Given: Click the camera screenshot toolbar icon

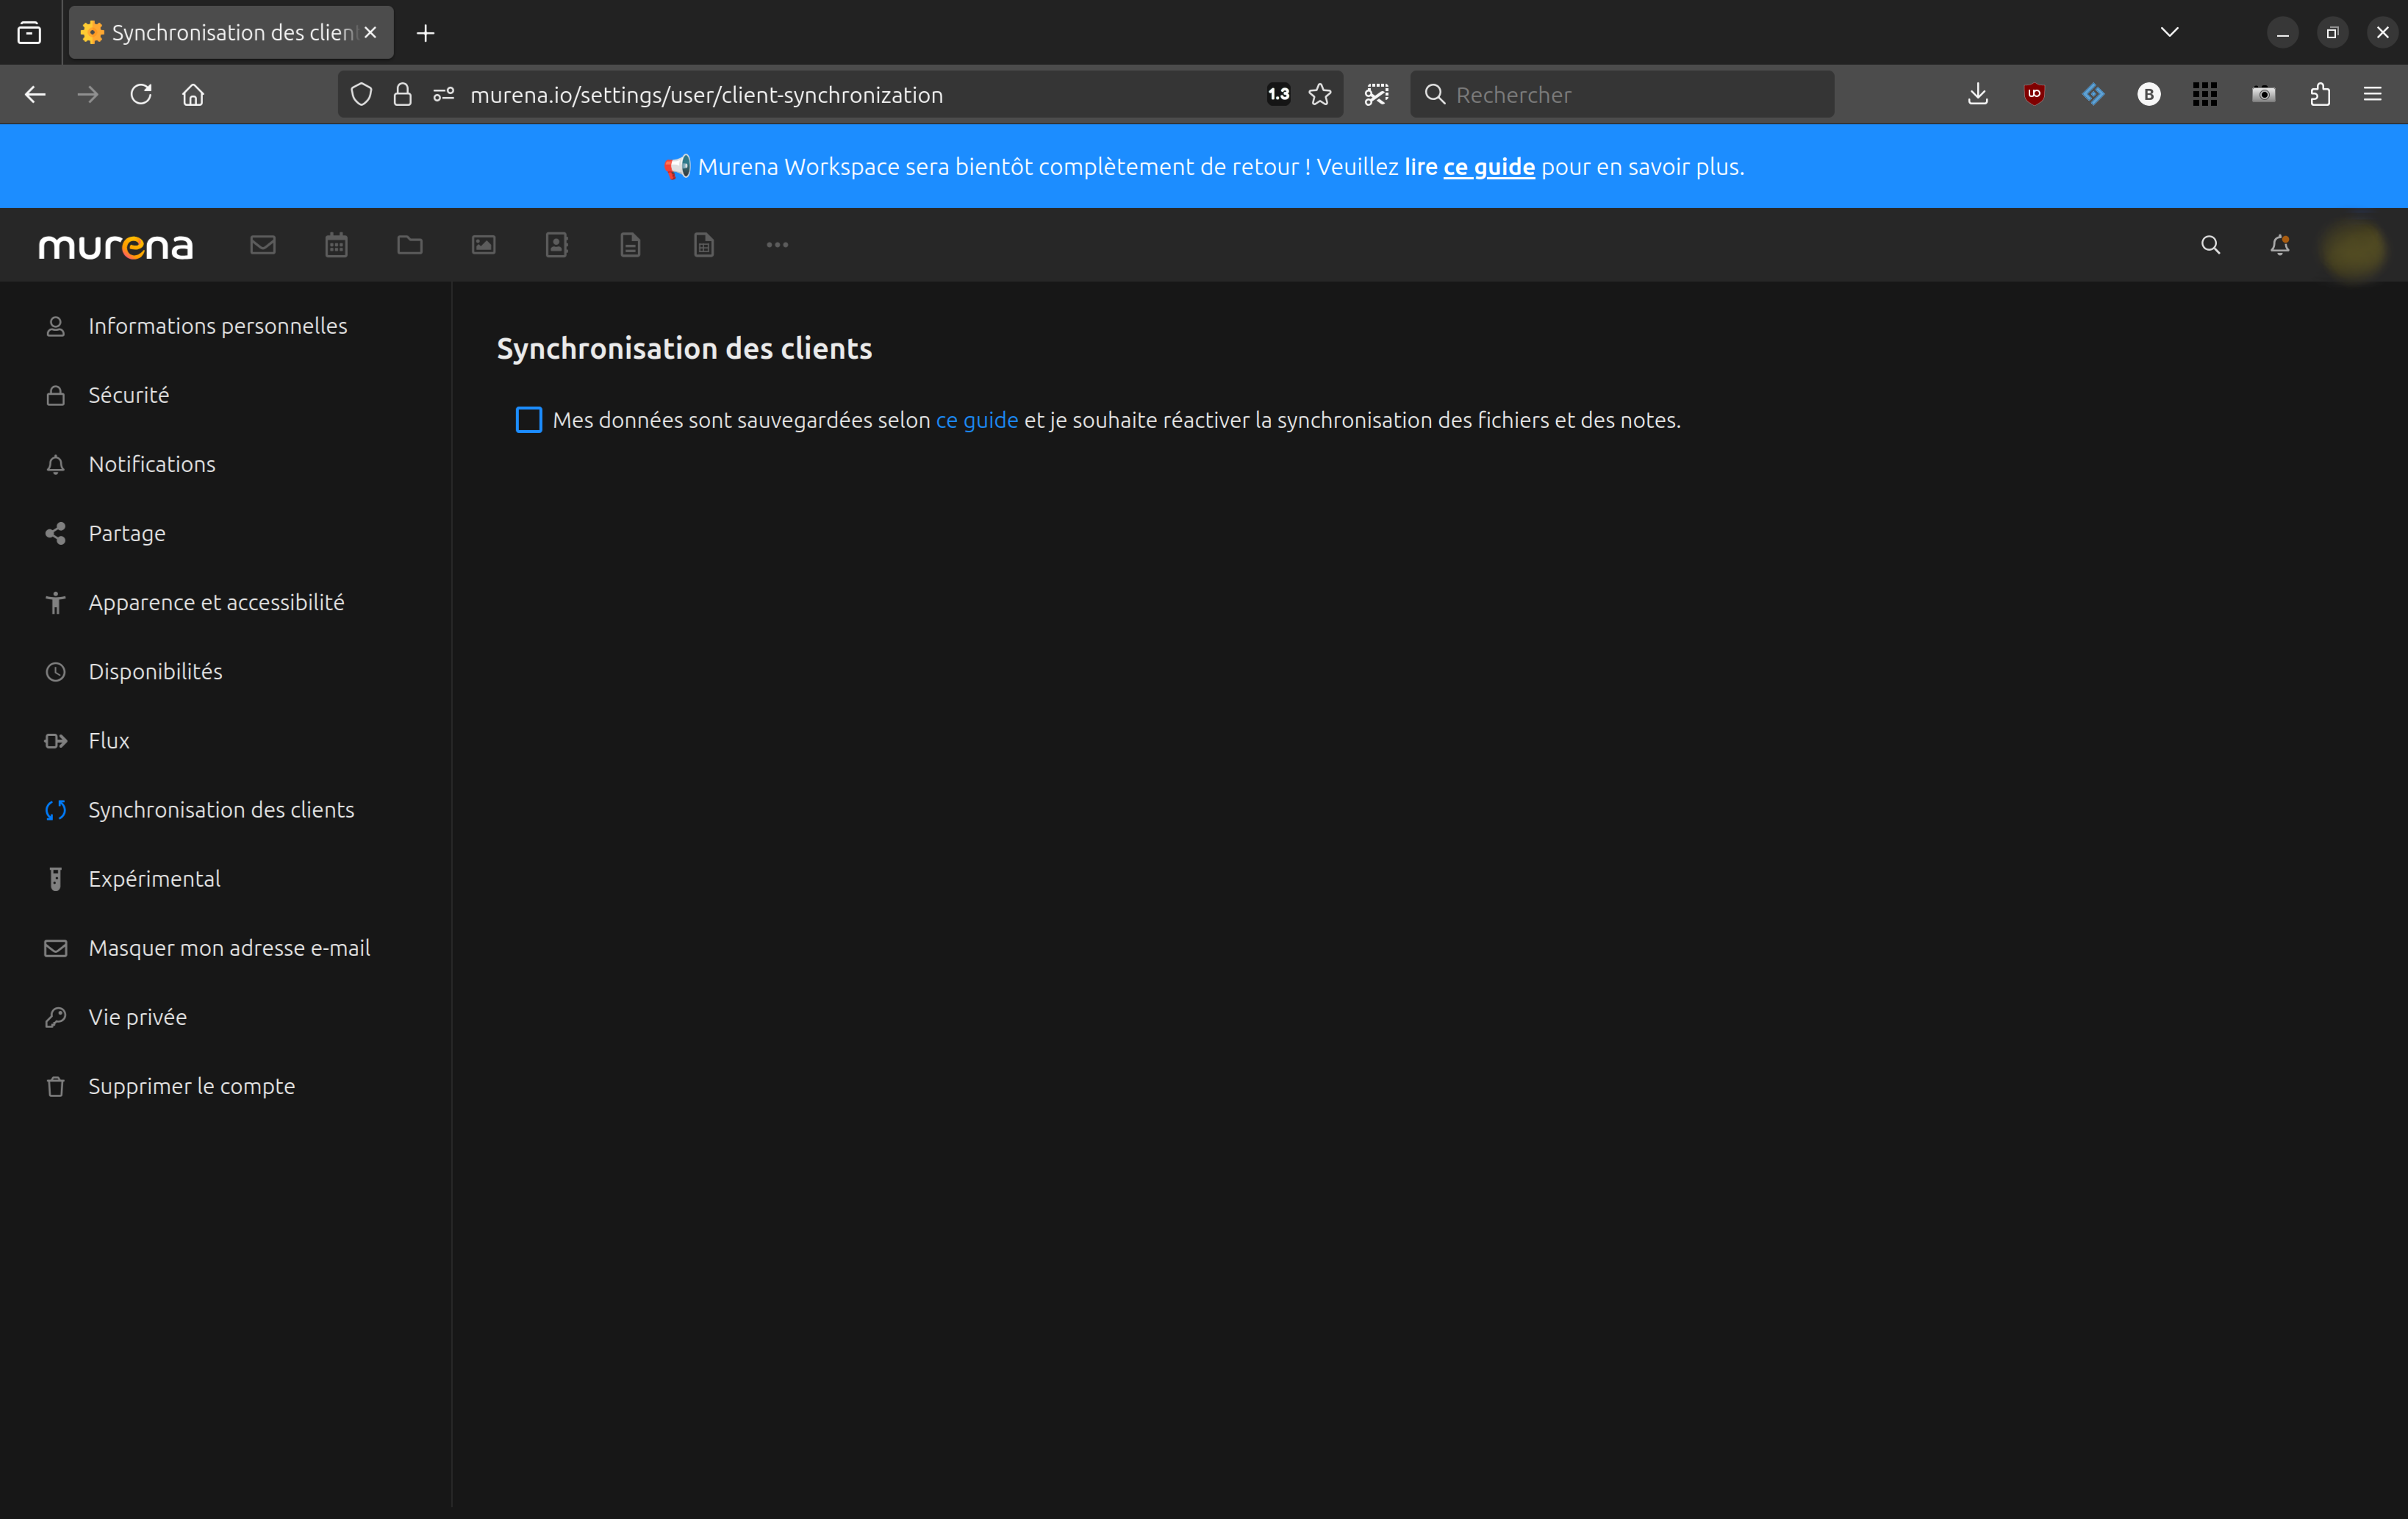Looking at the screenshot, I should 2264,94.
